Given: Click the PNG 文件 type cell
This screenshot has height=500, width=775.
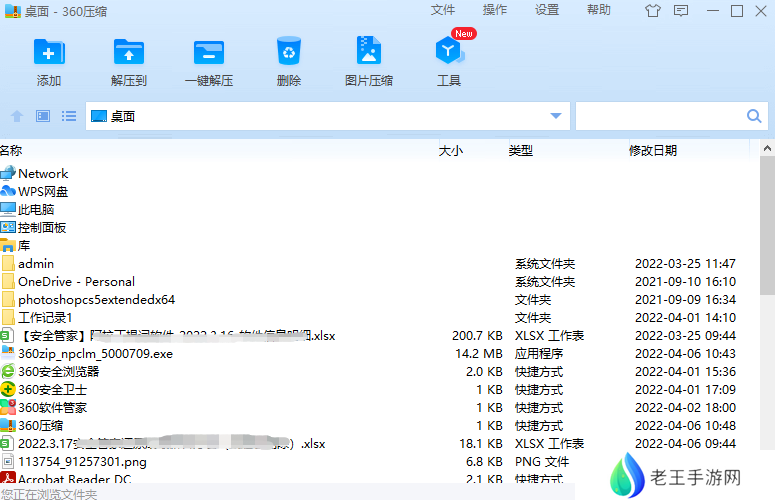Looking at the screenshot, I should (542, 461).
